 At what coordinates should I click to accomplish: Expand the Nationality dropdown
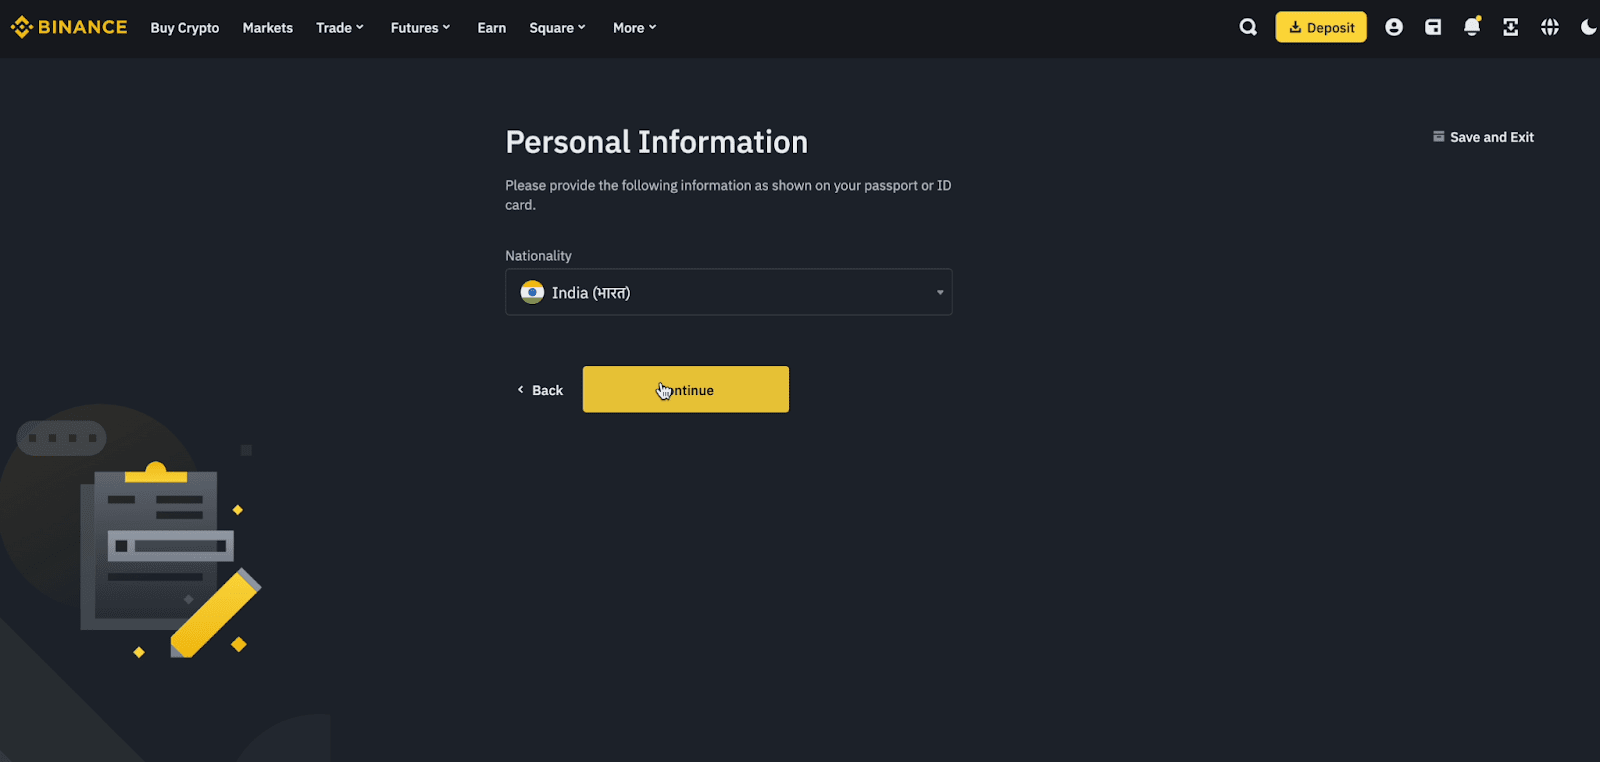pyautogui.click(x=729, y=292)
